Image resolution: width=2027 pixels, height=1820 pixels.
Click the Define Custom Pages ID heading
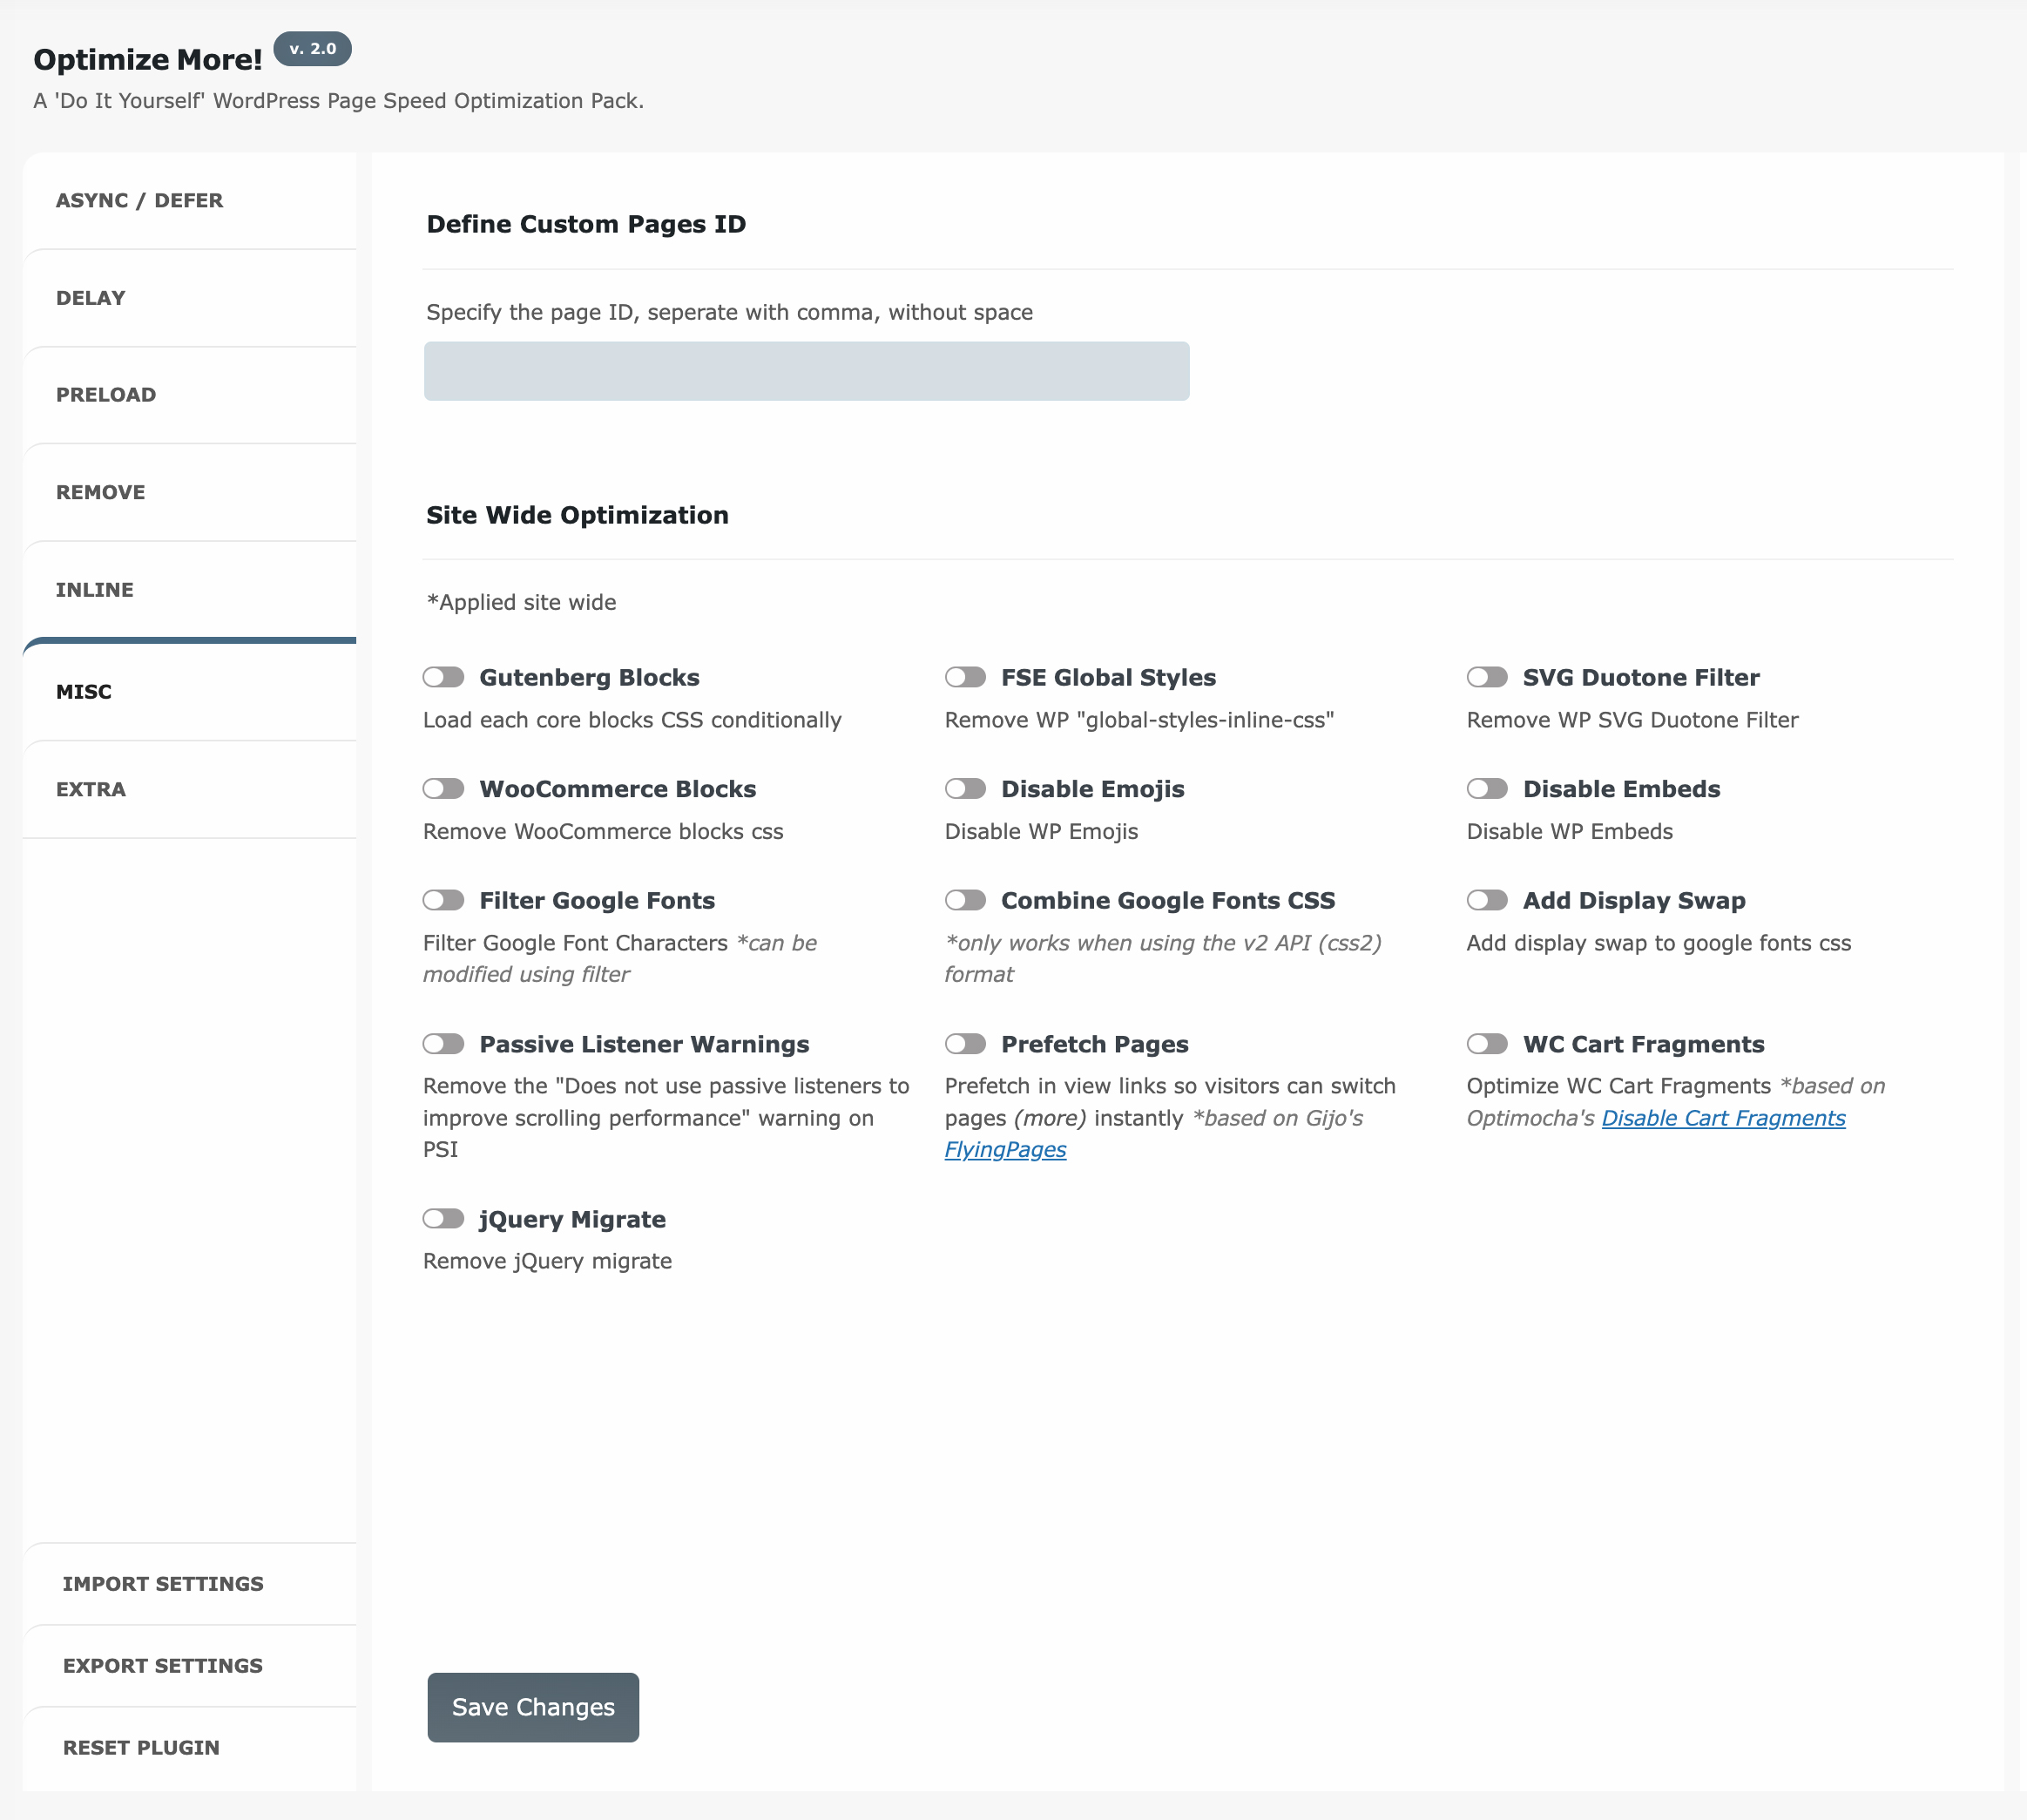coord(586,224)
